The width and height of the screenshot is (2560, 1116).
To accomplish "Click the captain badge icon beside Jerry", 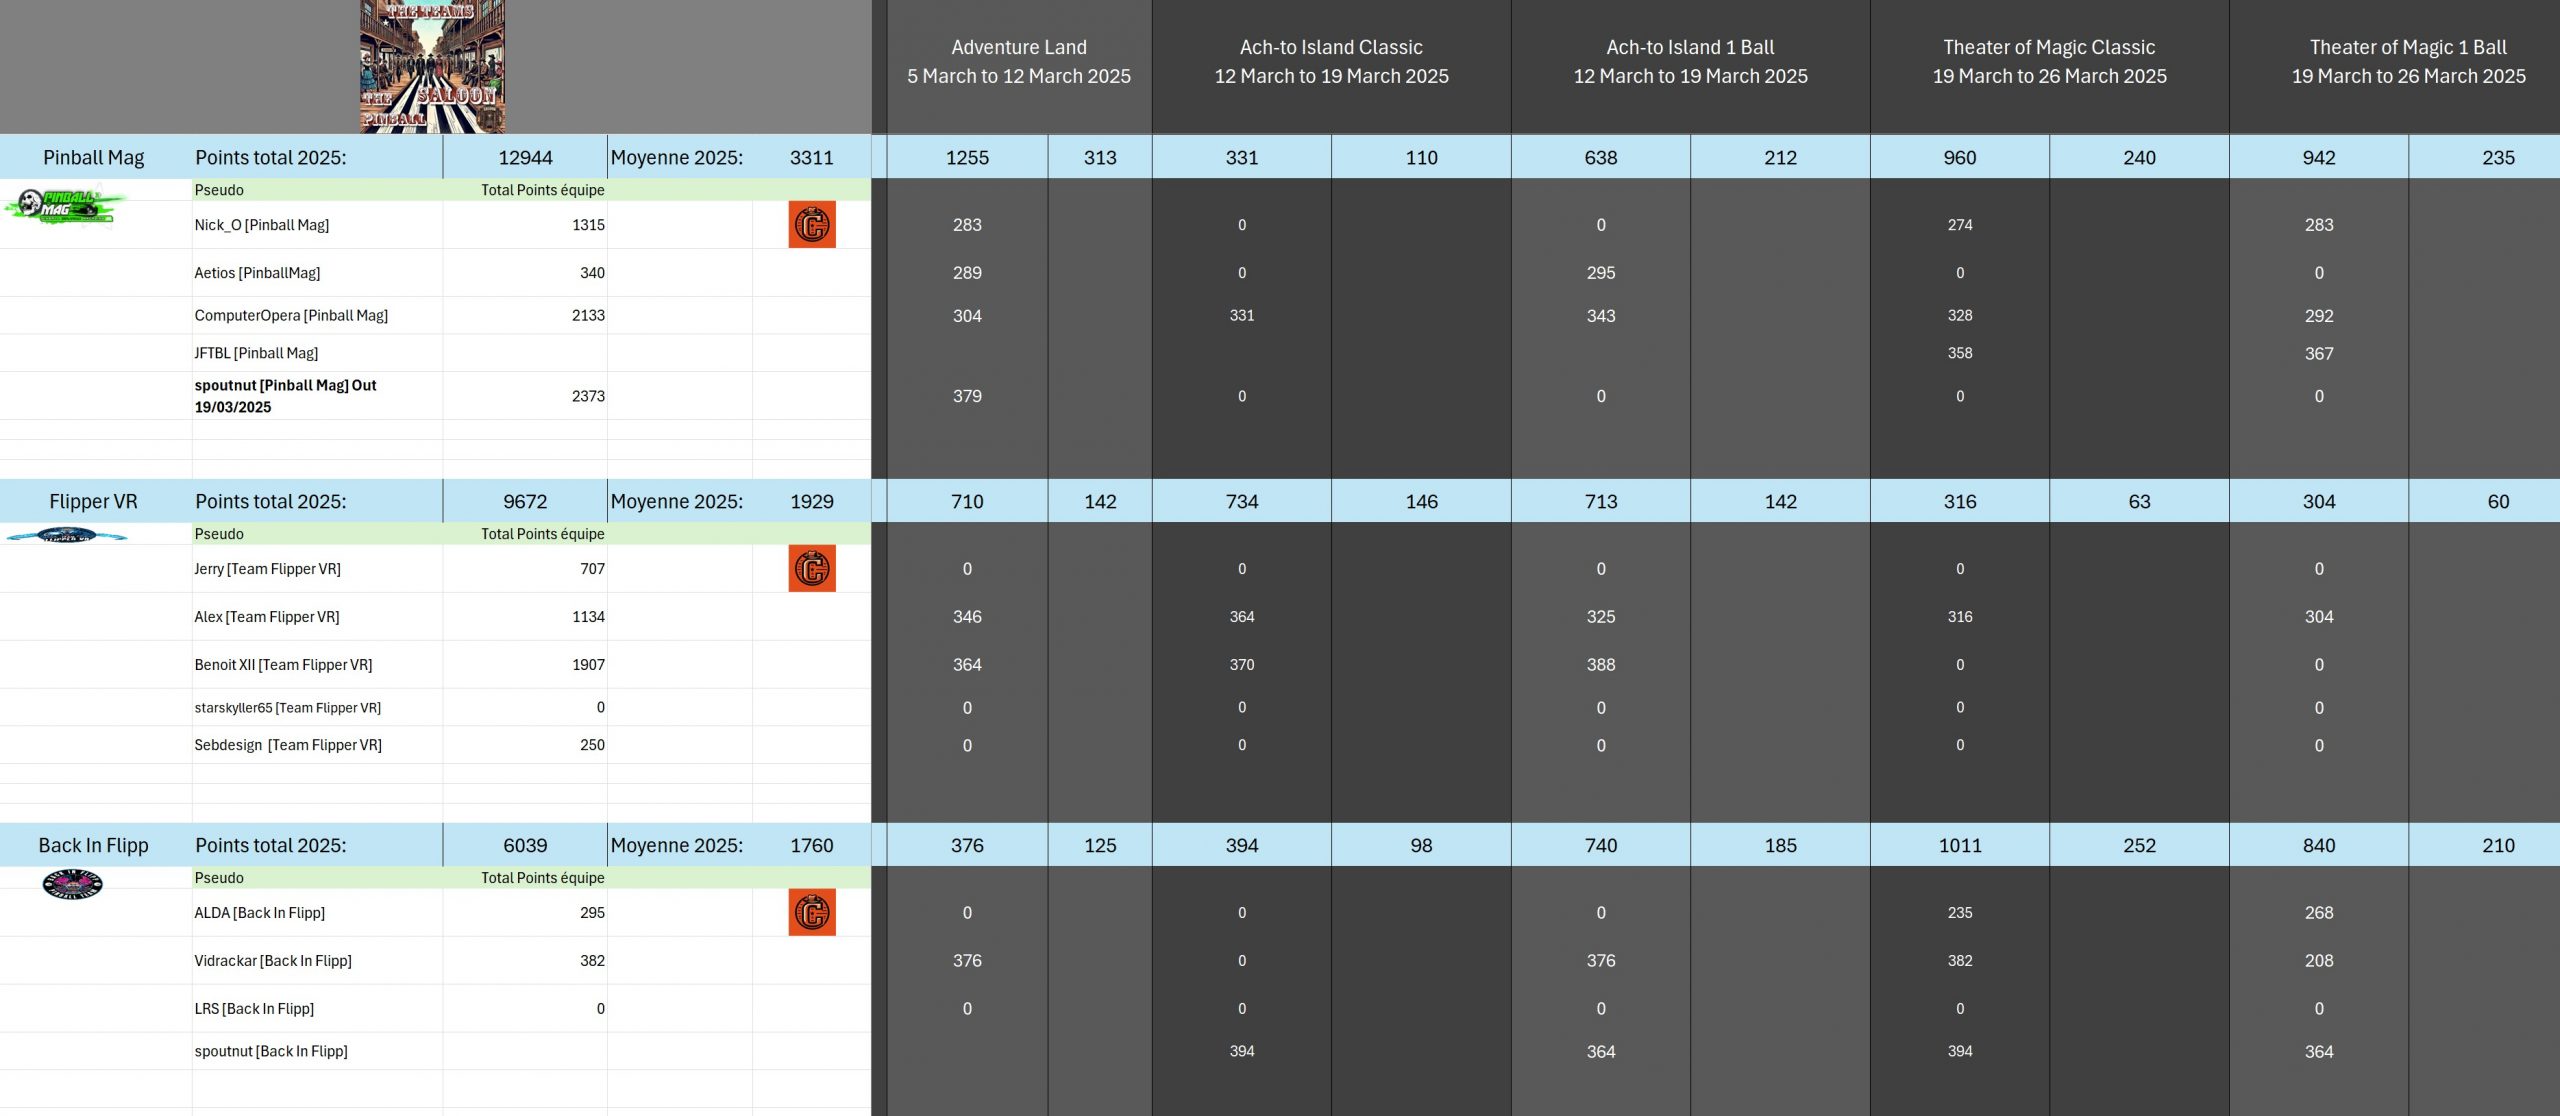I will 811,568.
